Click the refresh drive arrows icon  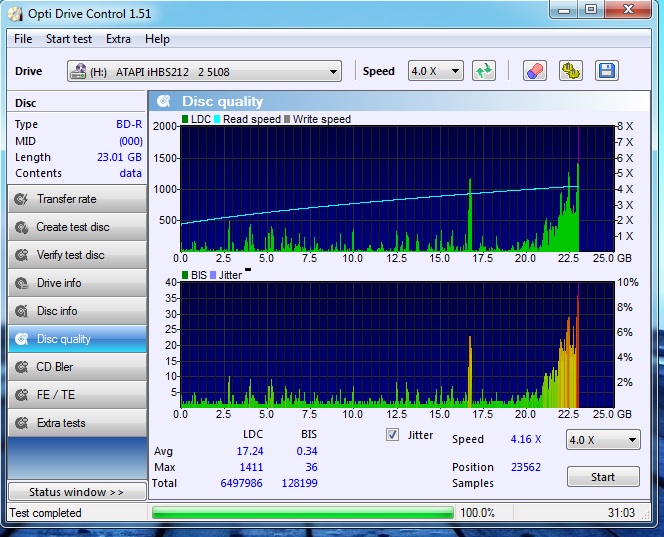pyautogui.click(x=484, y=71)
